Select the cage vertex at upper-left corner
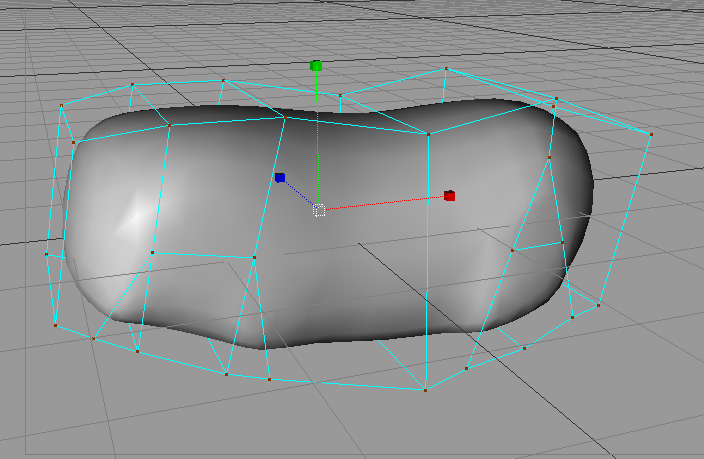704x459 pixels. (x=61, y=105)
